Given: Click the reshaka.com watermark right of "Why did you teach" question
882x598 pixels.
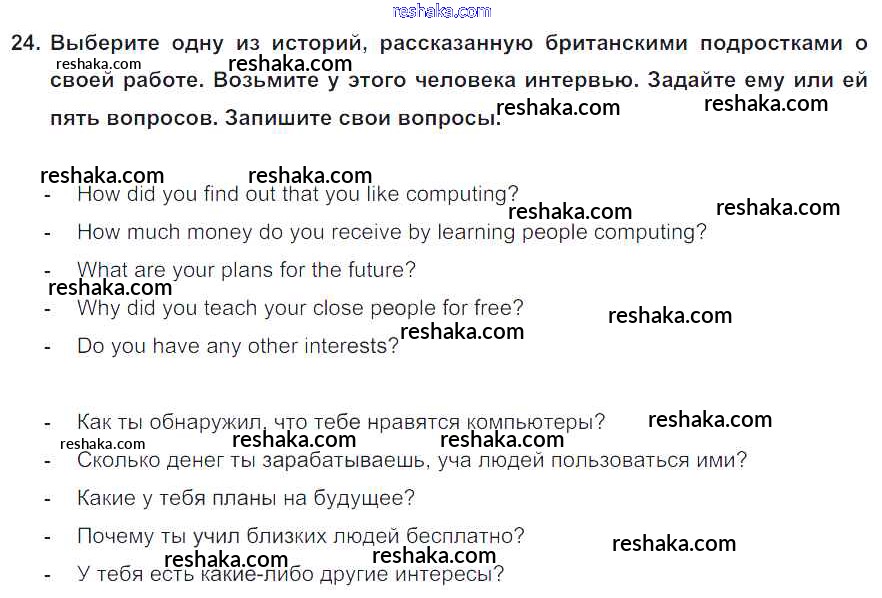Looking at the screenshot, I should tap(669, 316).
